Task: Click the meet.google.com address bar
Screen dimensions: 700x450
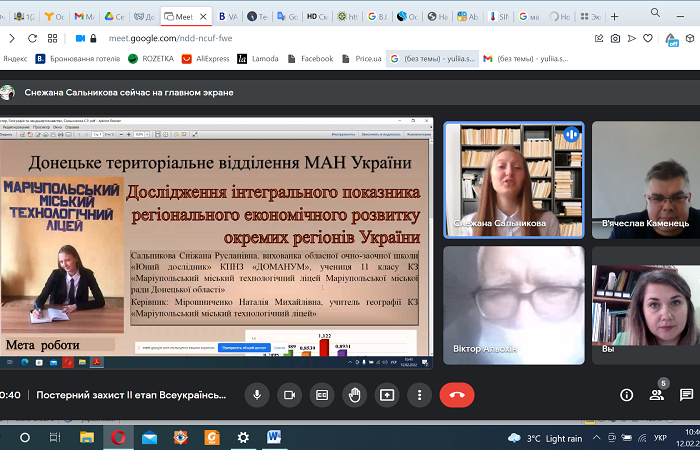Action: pyautogui.click(x=300, y=38)
